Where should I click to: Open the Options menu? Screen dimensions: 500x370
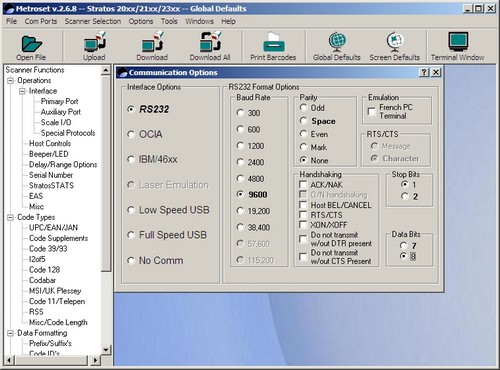pyautogui.click(x=141, y=21)
